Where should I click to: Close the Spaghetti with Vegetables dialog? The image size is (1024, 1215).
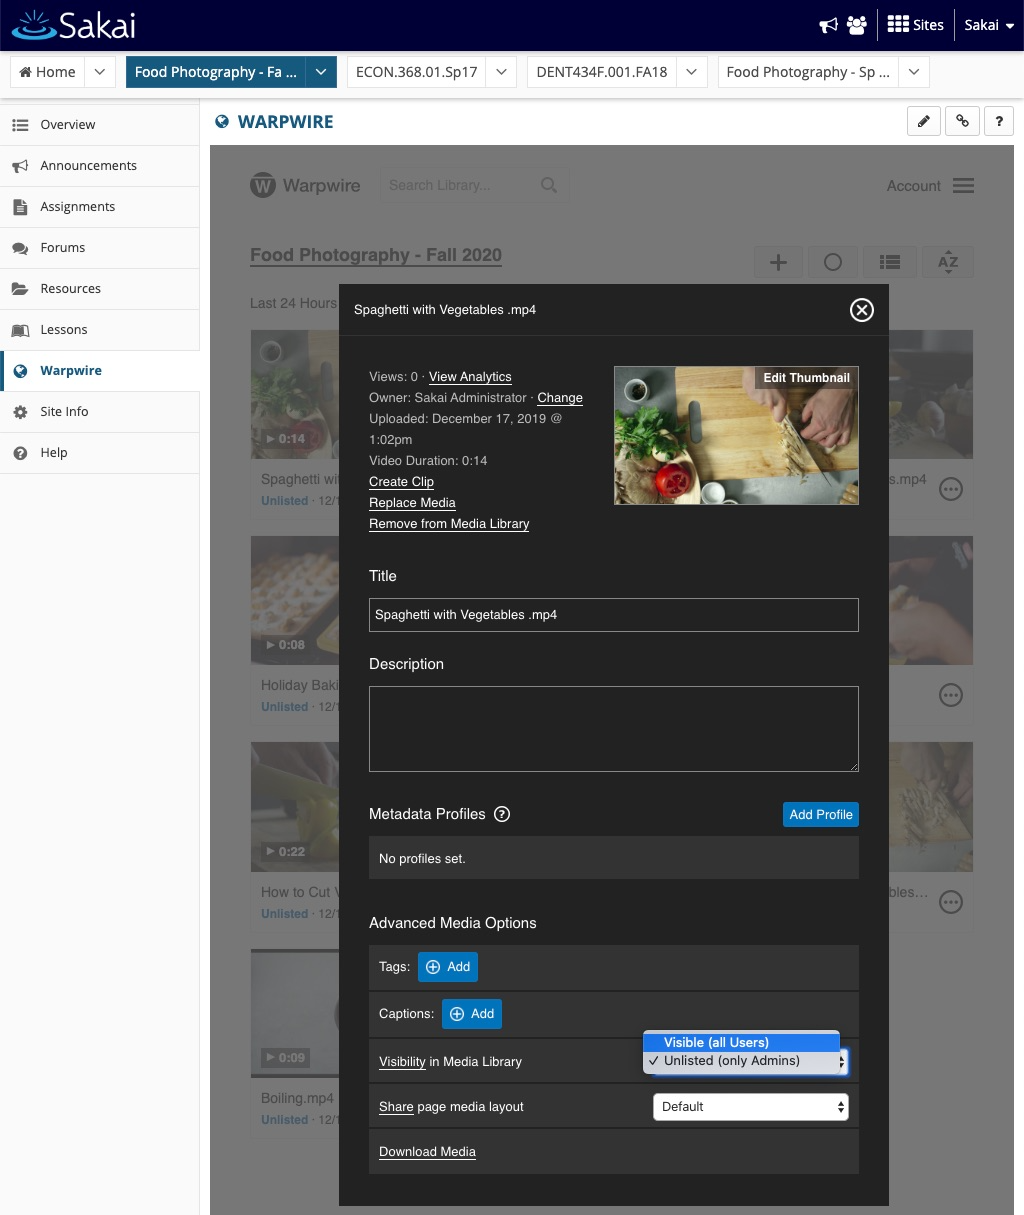pos(861,310)
